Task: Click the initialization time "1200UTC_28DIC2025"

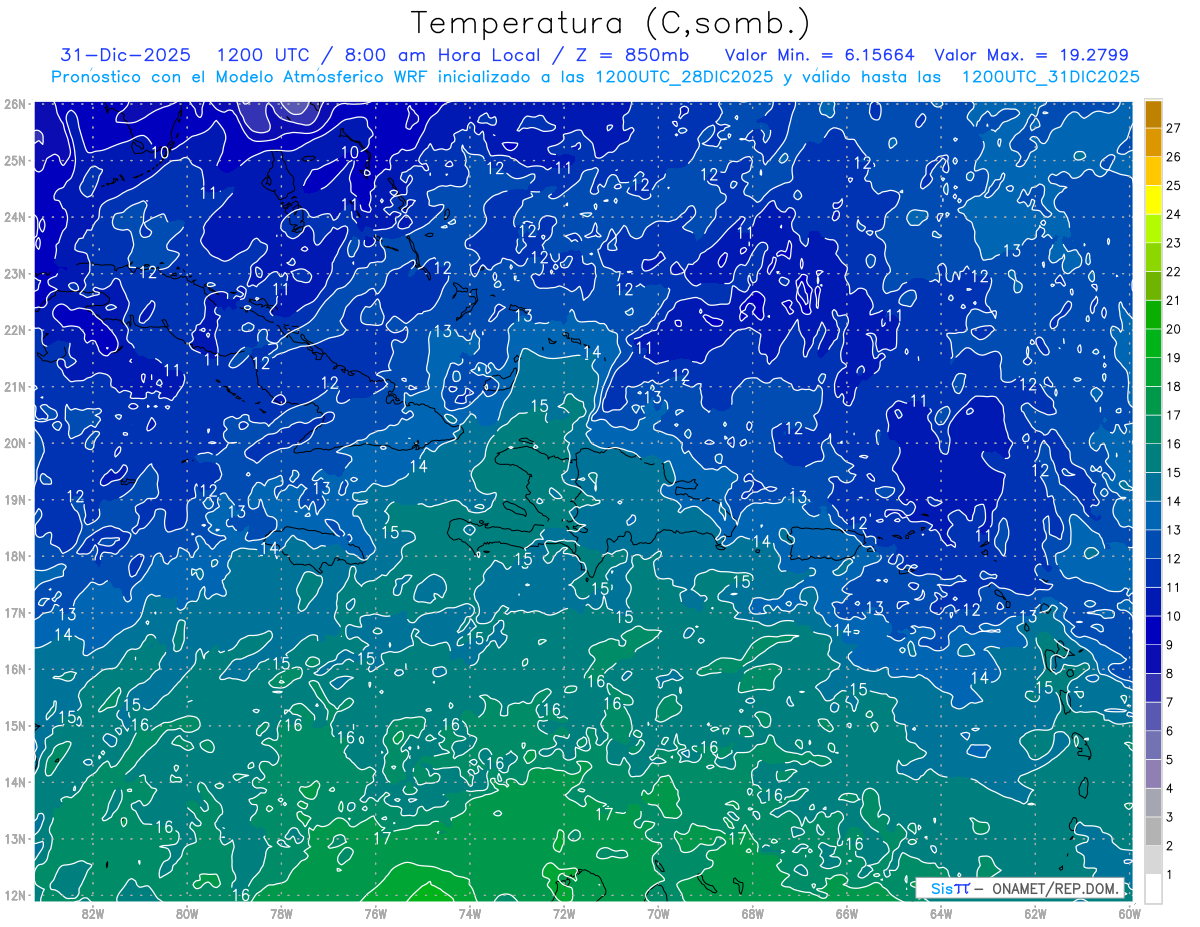Action: coord(684,76)
